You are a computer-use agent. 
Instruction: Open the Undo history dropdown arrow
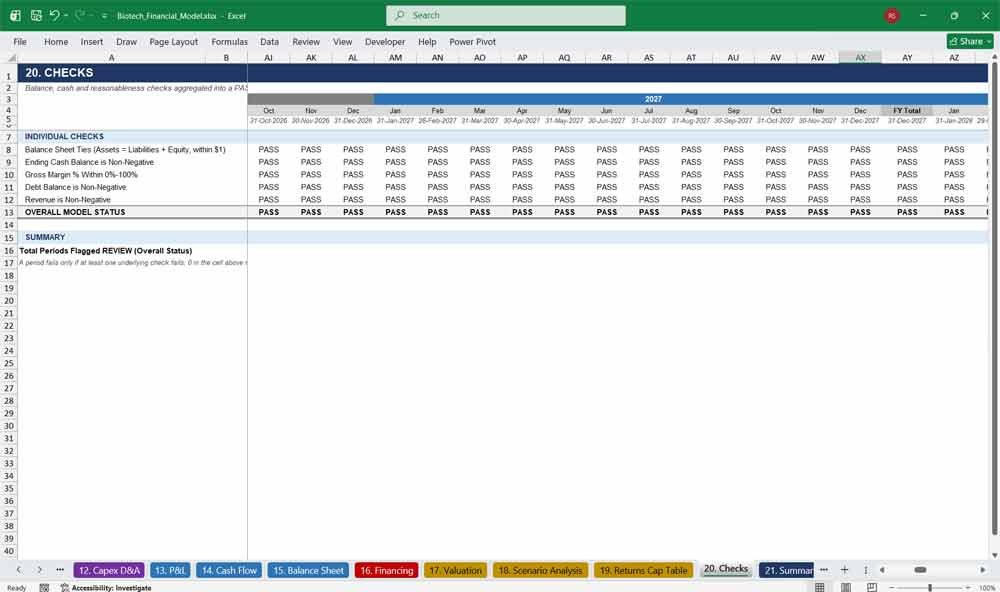coord(66,15)
